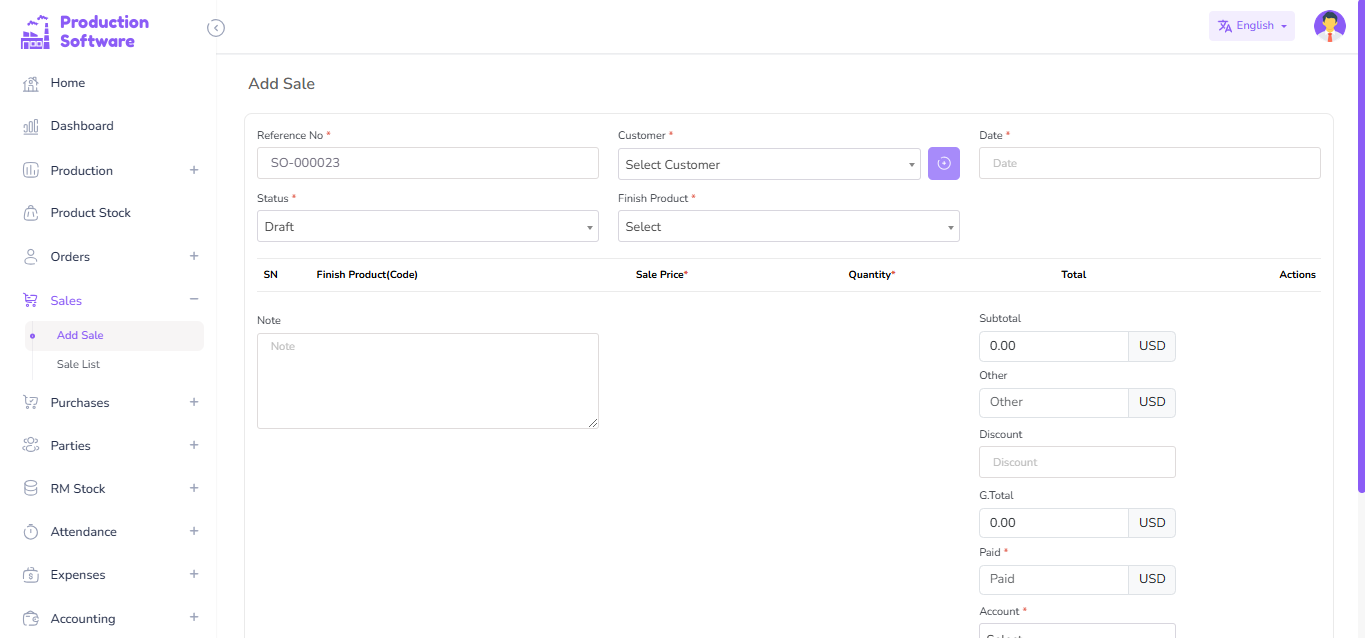Click the RM Stock database icon
Screen dimensions: 1365x638
[31, 489]
